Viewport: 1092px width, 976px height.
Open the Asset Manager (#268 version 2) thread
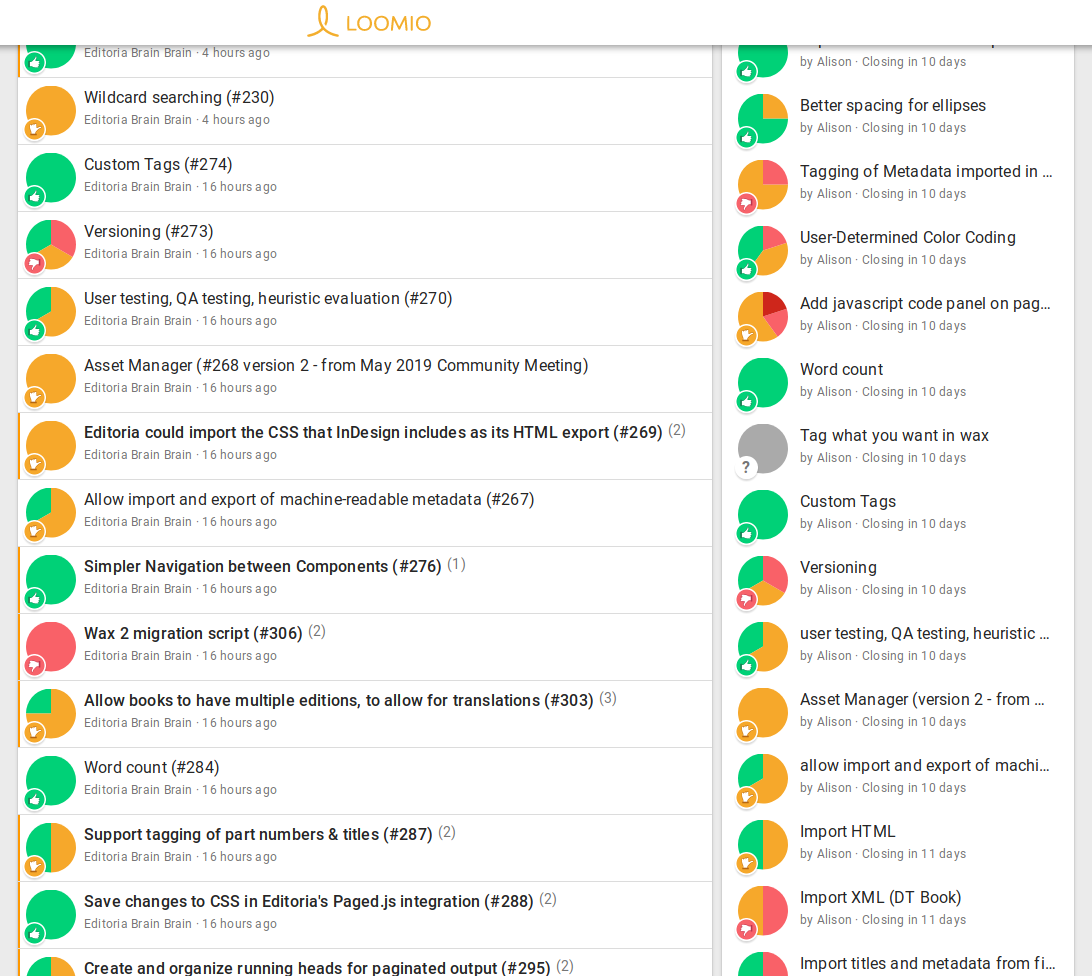coord(336,365)
